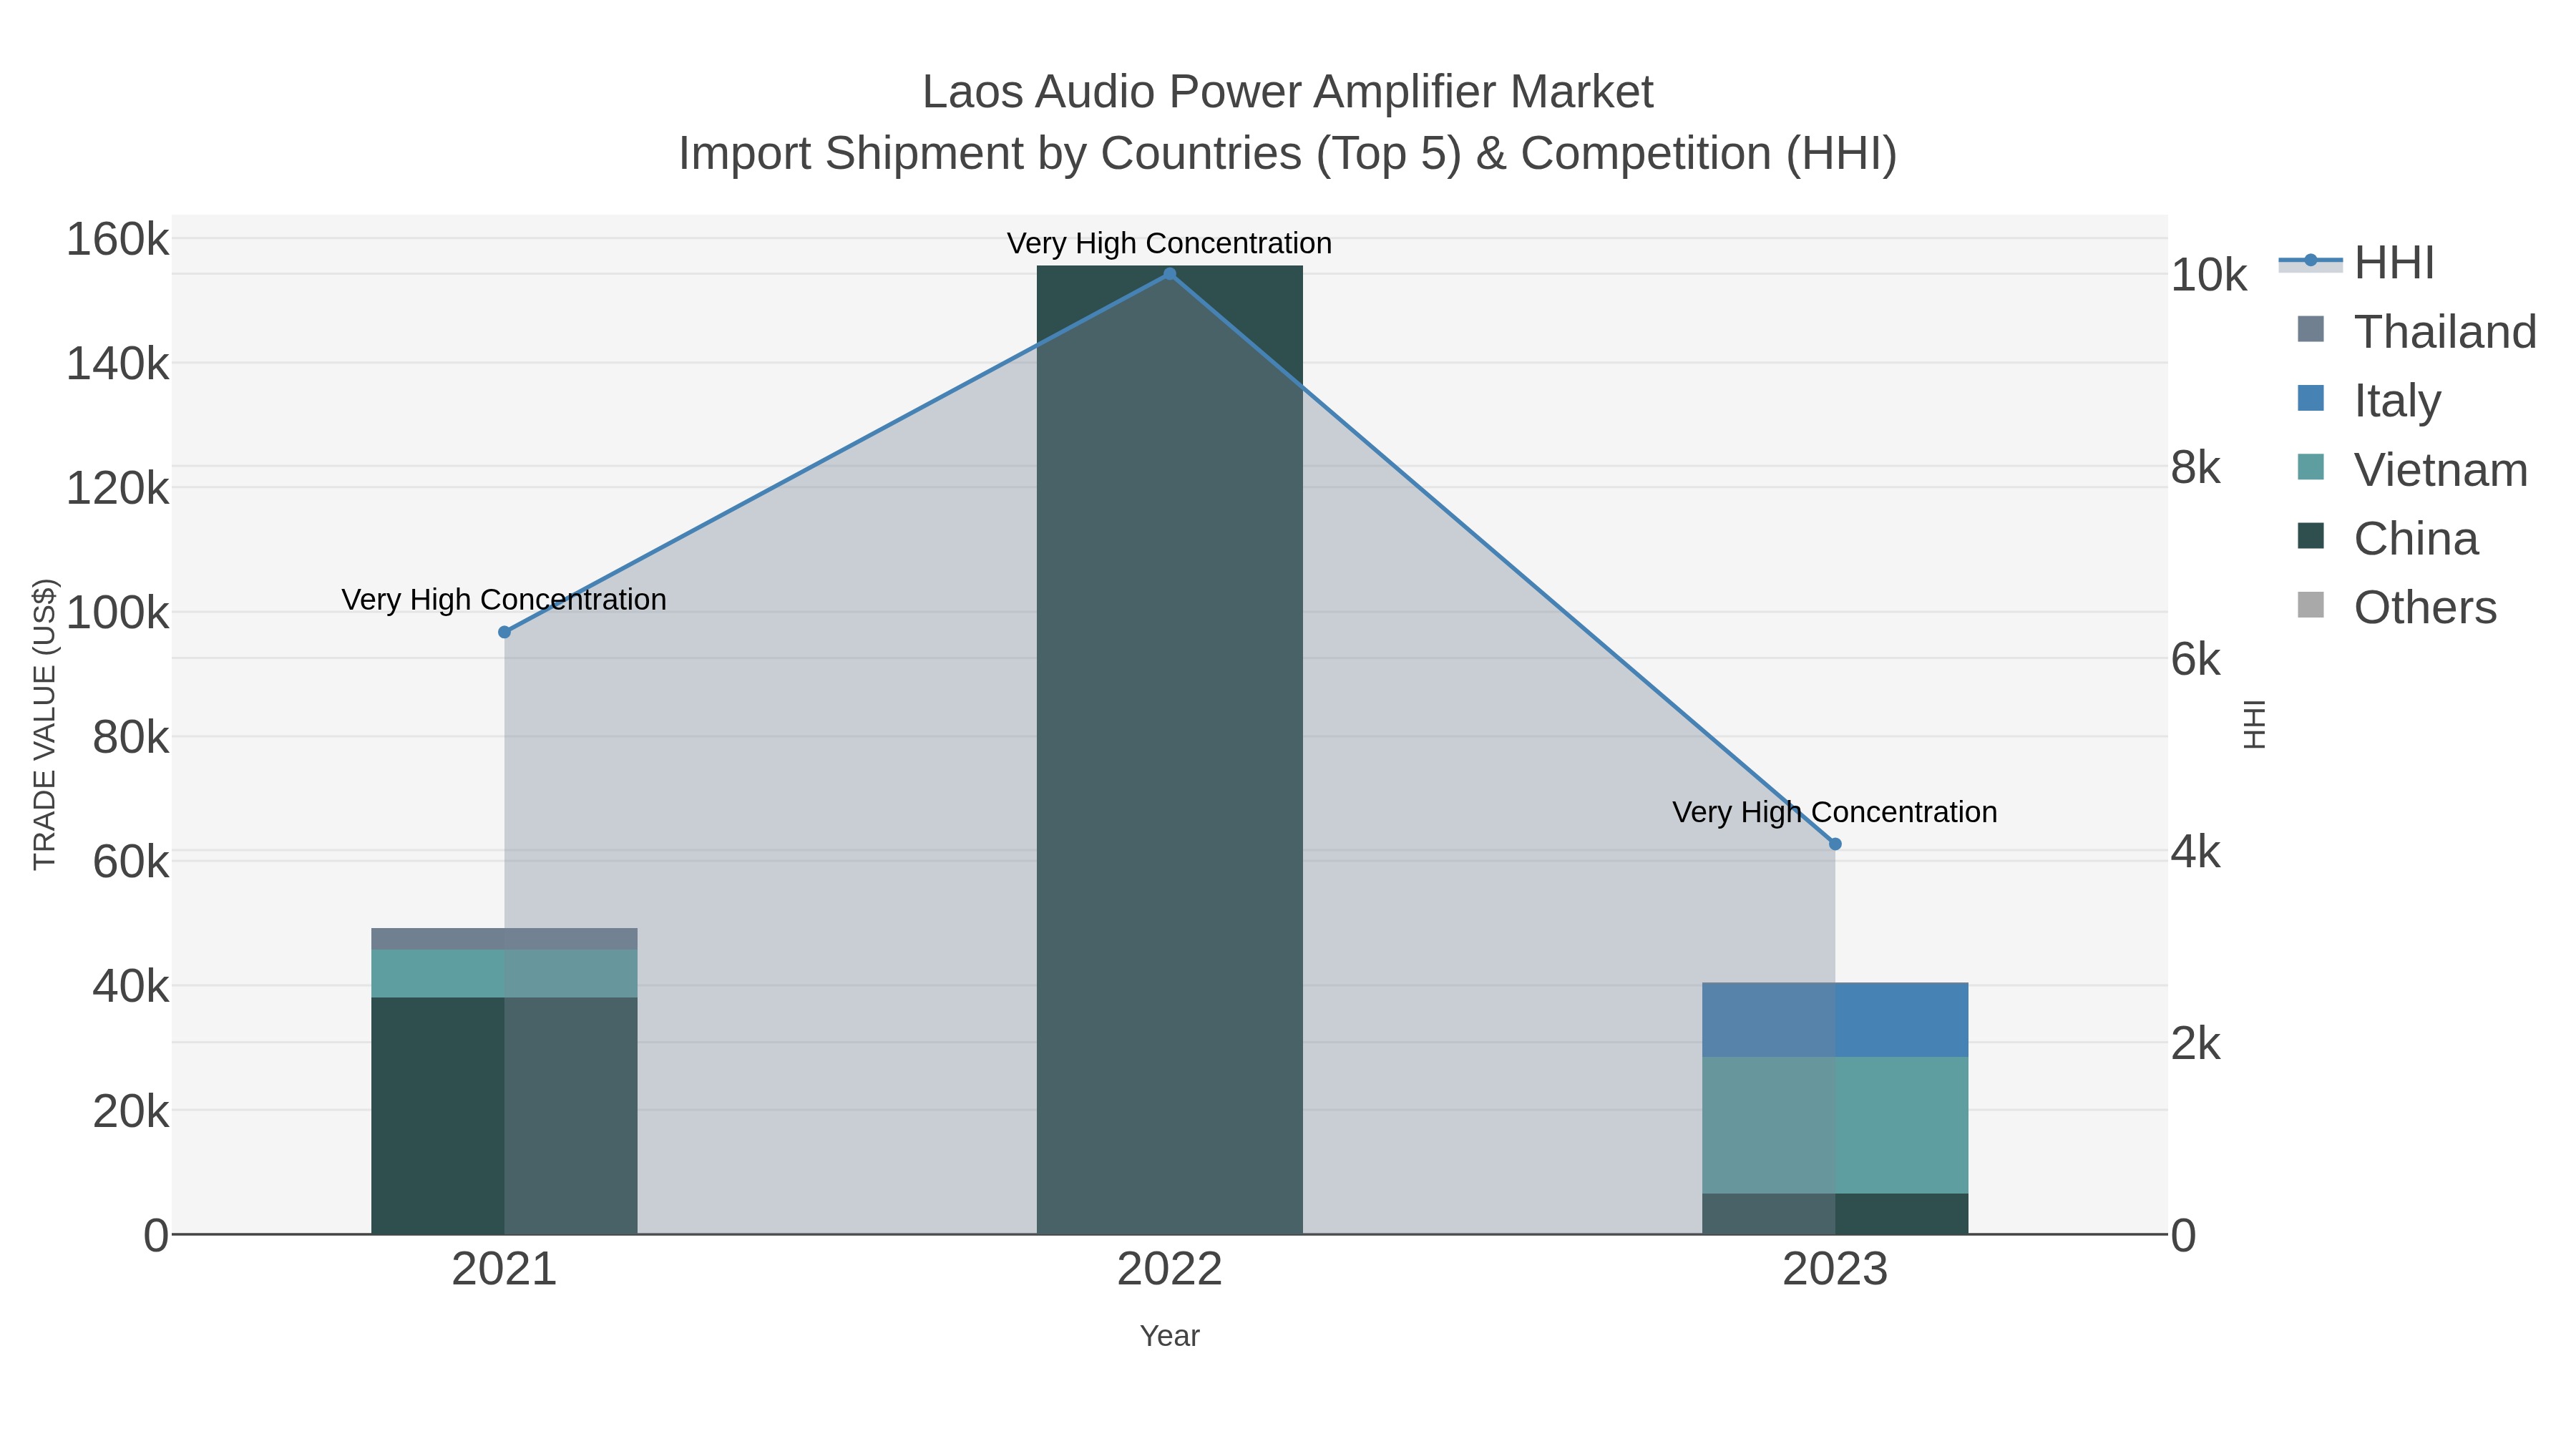
Task: Click the 2023 Vietnam bar segment
Action: click(1835, 1125)
